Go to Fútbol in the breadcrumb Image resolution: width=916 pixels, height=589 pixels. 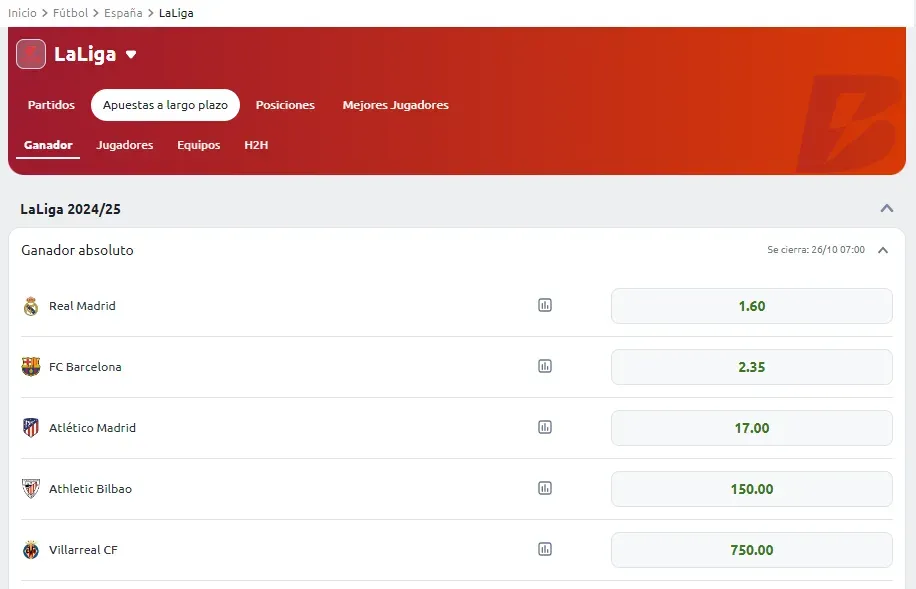[70, 13]
